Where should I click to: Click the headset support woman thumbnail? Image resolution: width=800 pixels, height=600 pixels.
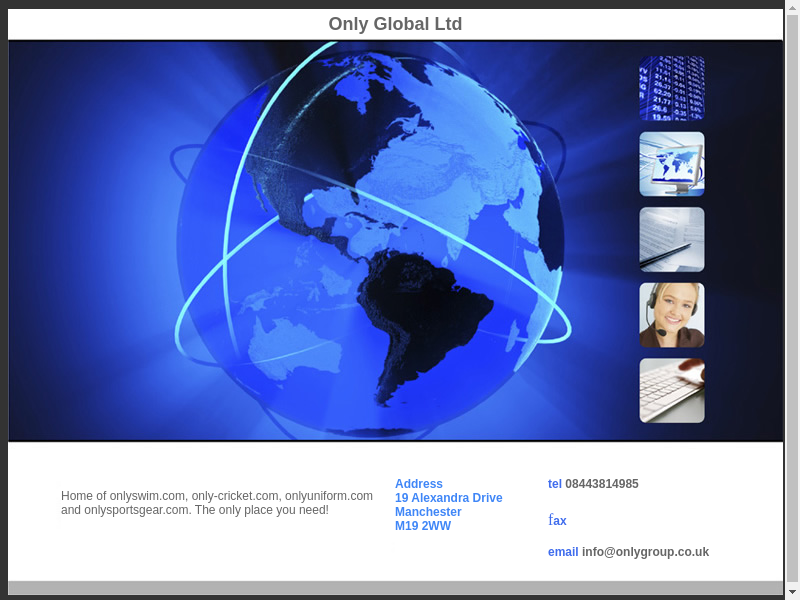pyautogui.click(x=671, y=315)
